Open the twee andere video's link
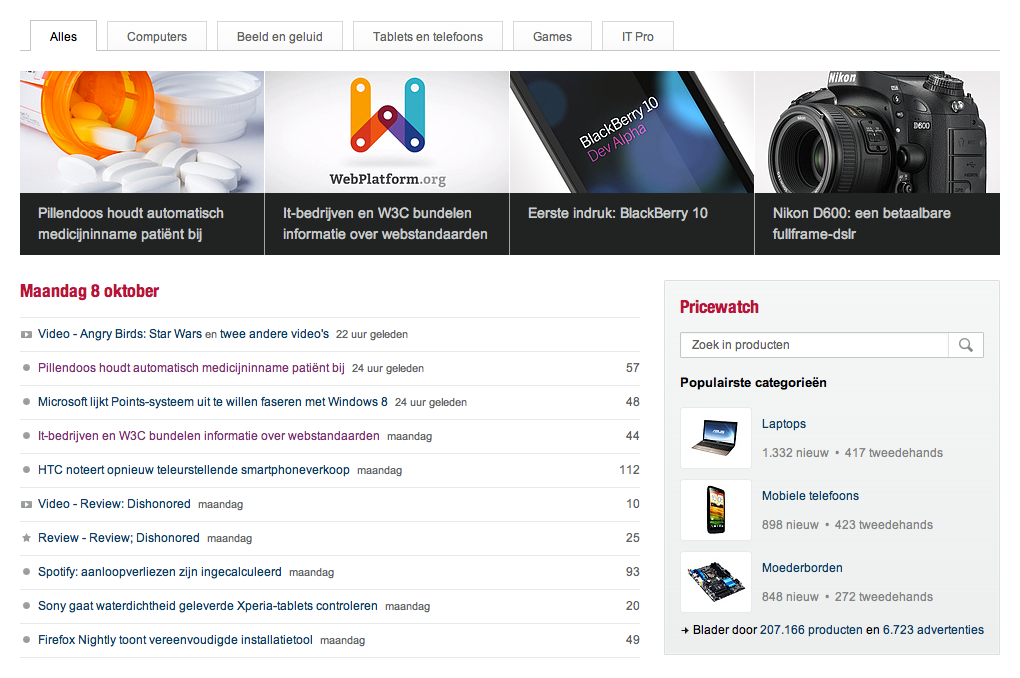This screenshot has height=678, width=1020. point(275,334)
